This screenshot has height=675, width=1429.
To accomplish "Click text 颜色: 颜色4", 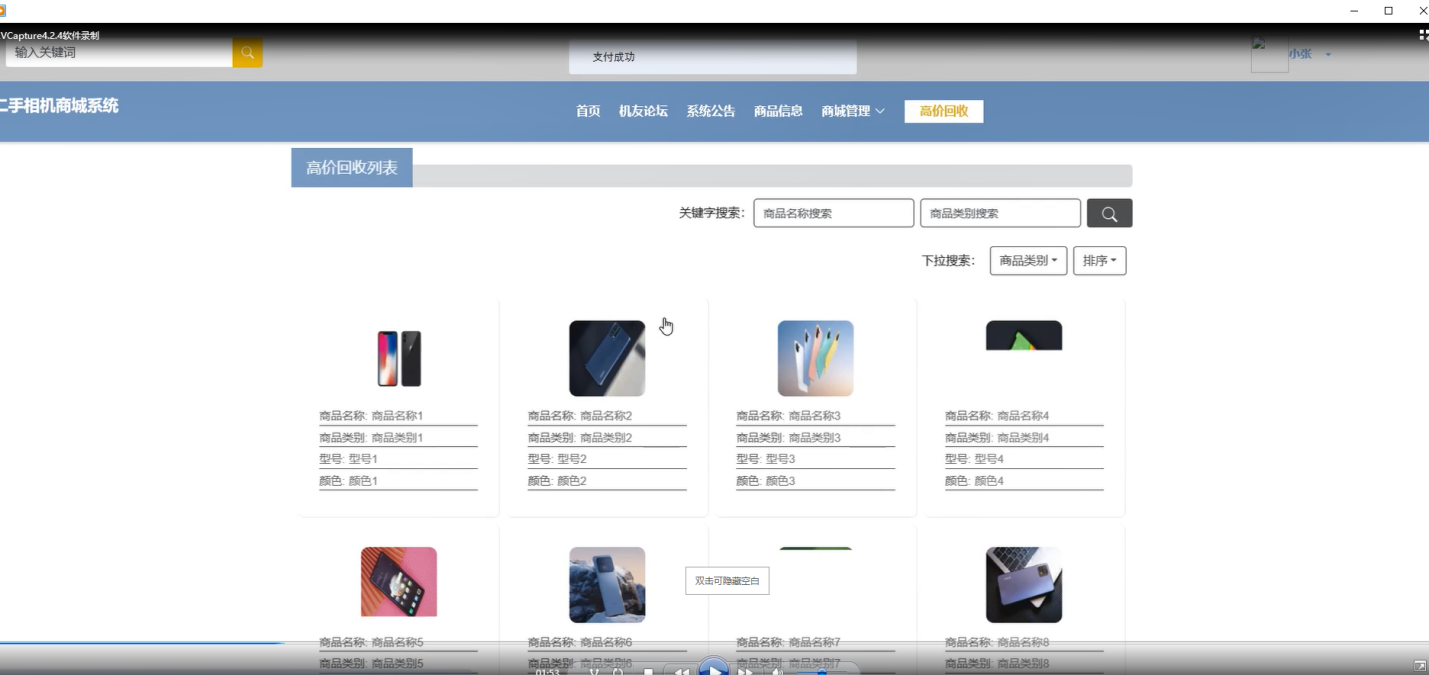I will click(974, 481).
